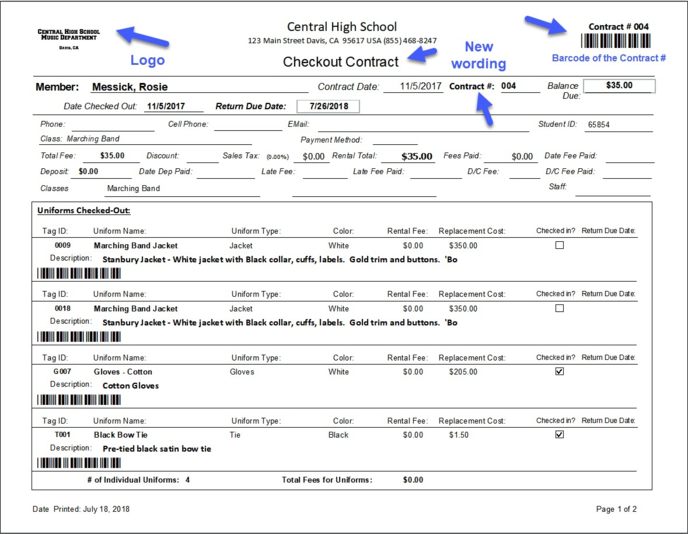688x534 pixels.
Task: Tick the Checked in box for tag 0018
Action: click(x=559, y=309)
